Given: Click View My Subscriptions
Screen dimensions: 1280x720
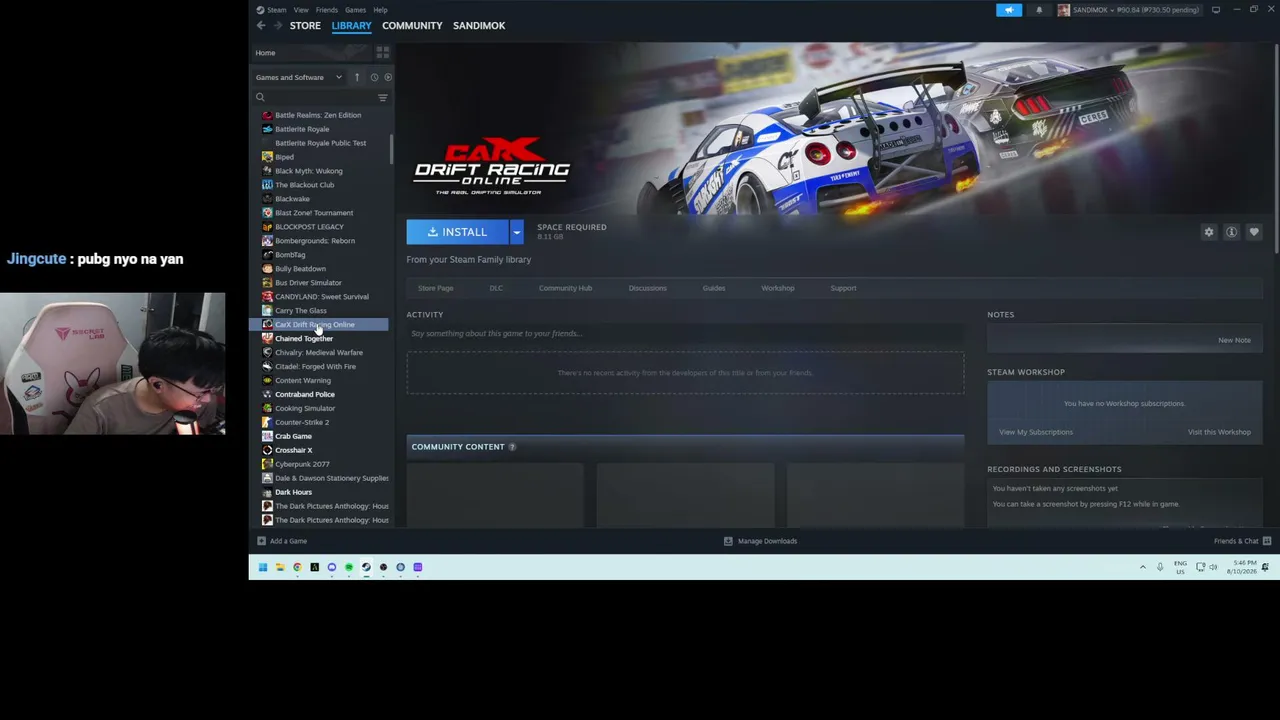Looking at the screenshot, I should 1036,432.
